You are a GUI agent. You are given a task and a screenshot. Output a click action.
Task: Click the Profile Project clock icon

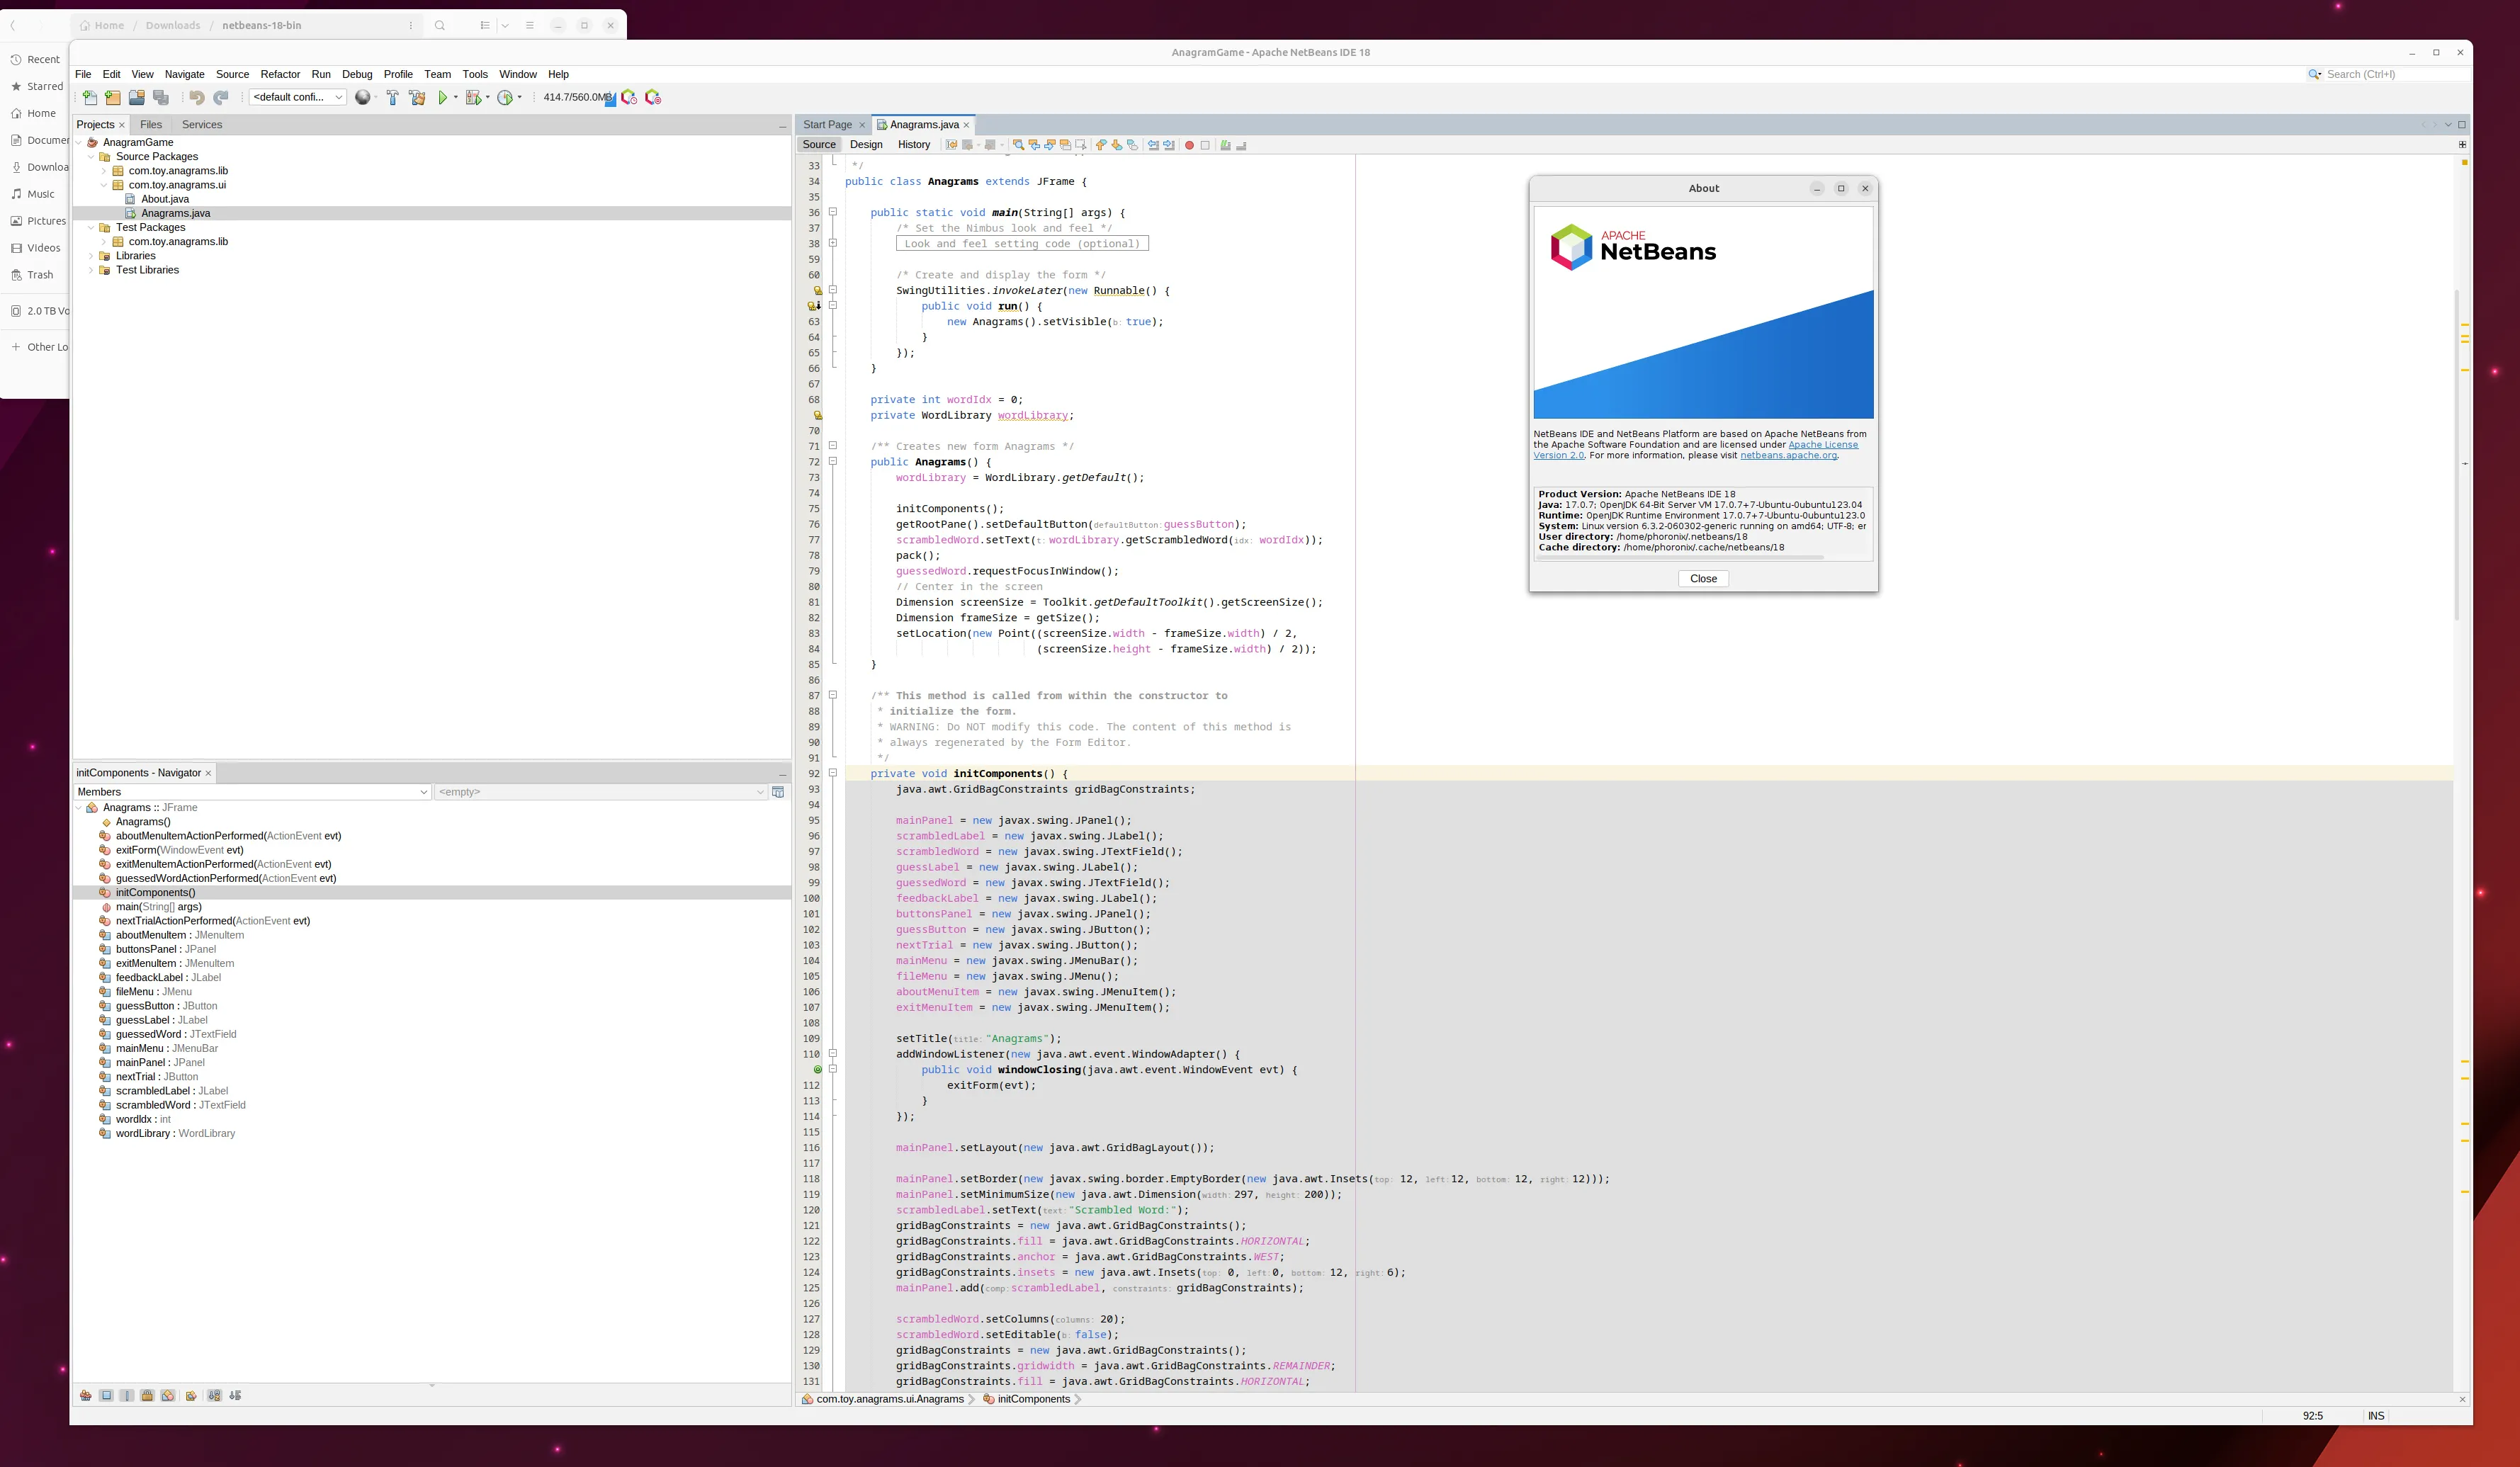point(506,97)
